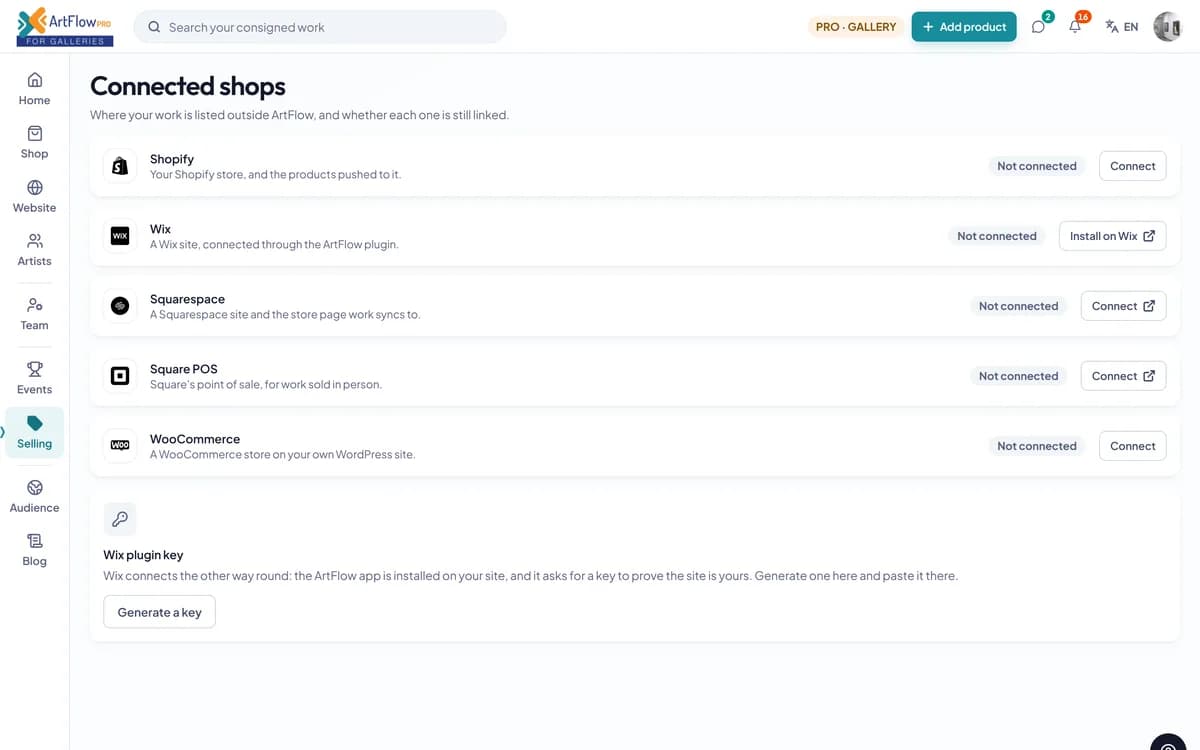Click the Wix row title

(x=160, y=229)
